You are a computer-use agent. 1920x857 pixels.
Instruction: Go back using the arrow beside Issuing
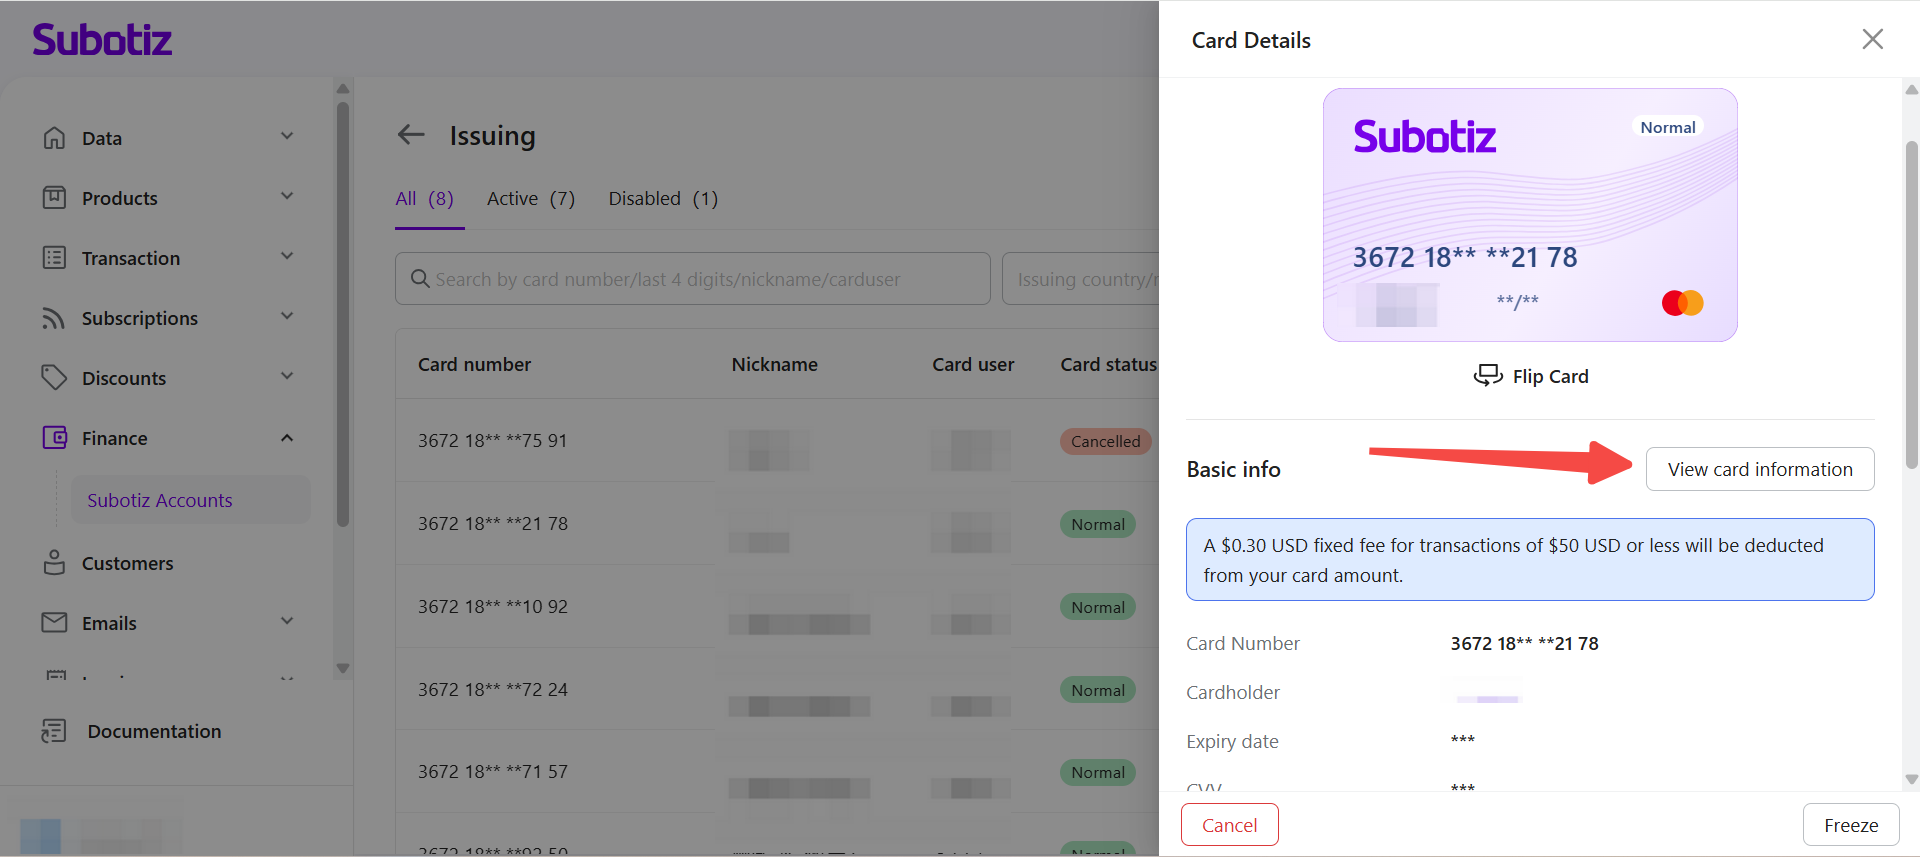tap(411, 135)
